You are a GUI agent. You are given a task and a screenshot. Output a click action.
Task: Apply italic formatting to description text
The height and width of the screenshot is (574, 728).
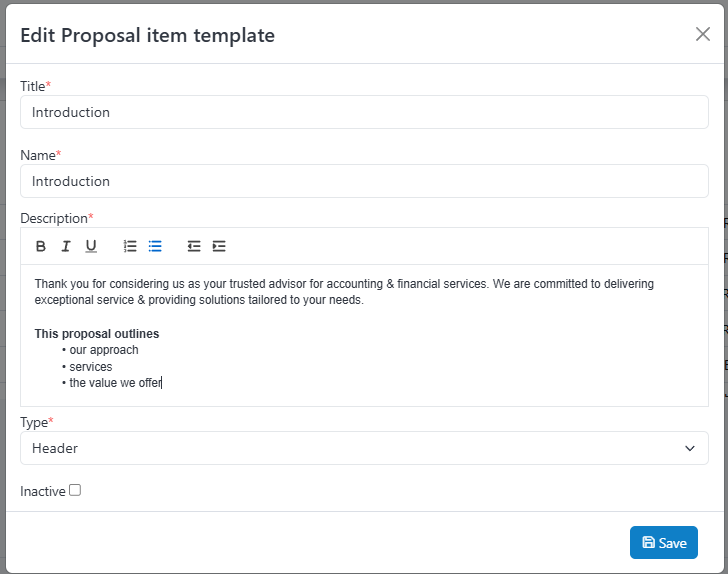[x=66, y=246]
